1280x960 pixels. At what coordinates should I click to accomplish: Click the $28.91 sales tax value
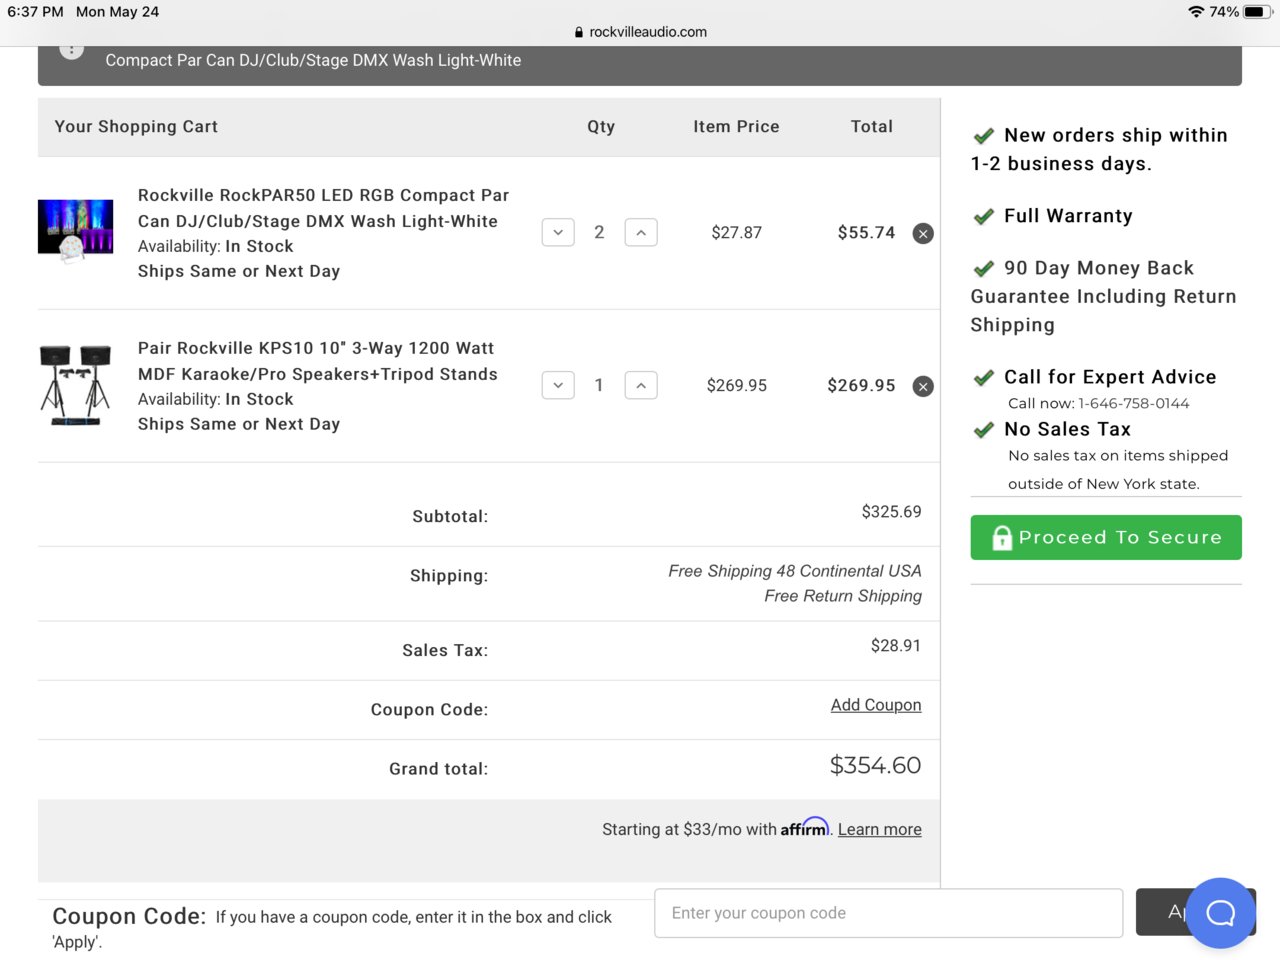tap(896, 646)
